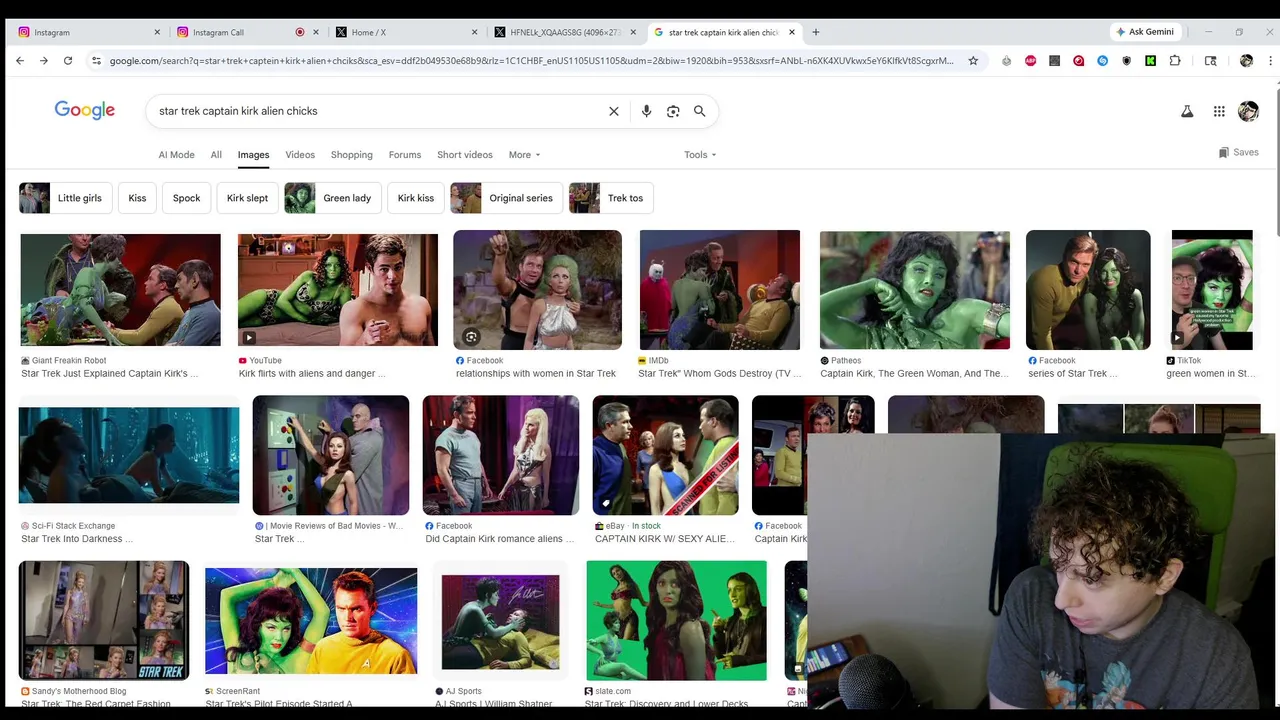Click the Chrome profile avatar in toolbar

pyautogui.click(x=1246, y=61)
